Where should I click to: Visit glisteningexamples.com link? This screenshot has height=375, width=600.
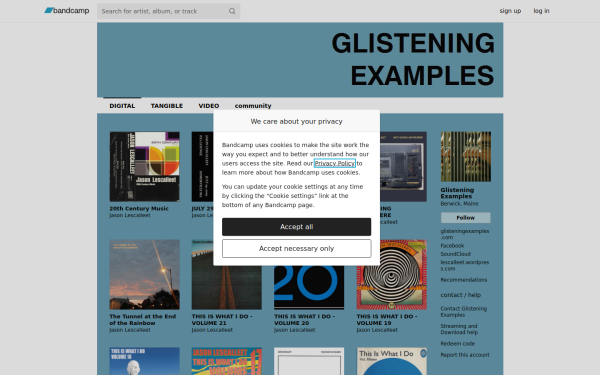[x=465, y=234]
